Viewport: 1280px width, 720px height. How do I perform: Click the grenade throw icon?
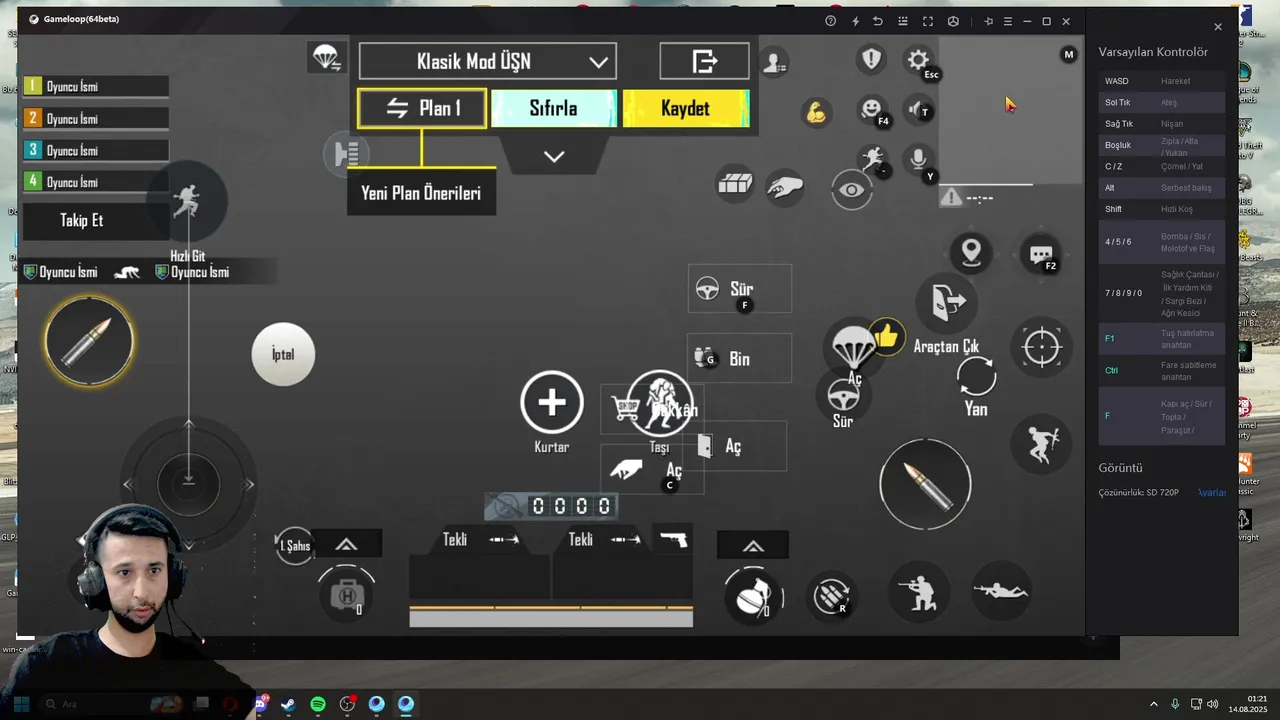pos(753,595)
